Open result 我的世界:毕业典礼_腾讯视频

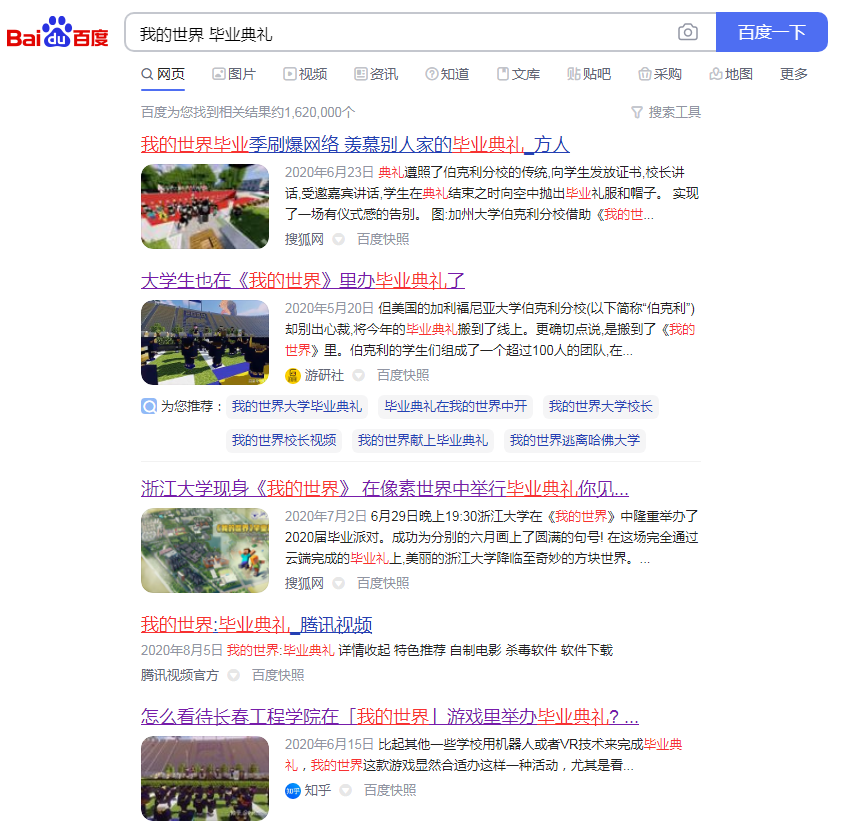(x=256, y=624)
